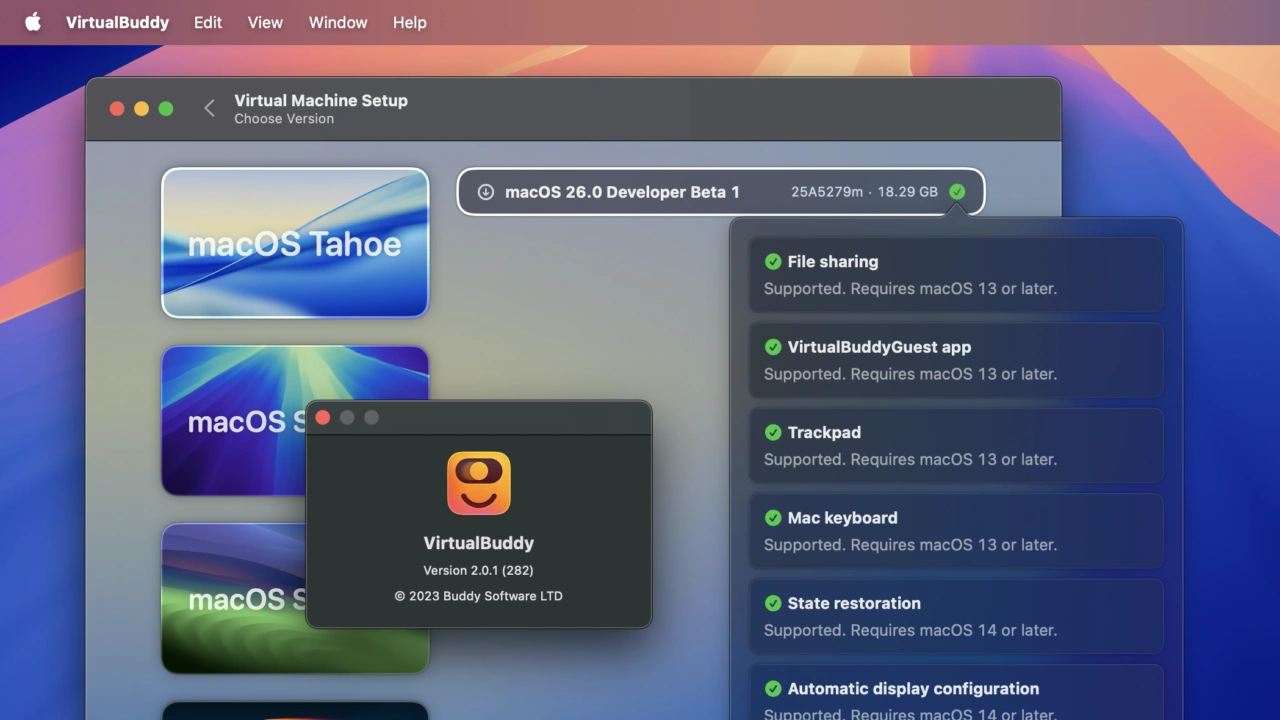The height and width of the screenshot is (720, 1280).
Task: Open the macOS 26.0 Developer Beta 1 dropdown
Action: tap(720, 192)
